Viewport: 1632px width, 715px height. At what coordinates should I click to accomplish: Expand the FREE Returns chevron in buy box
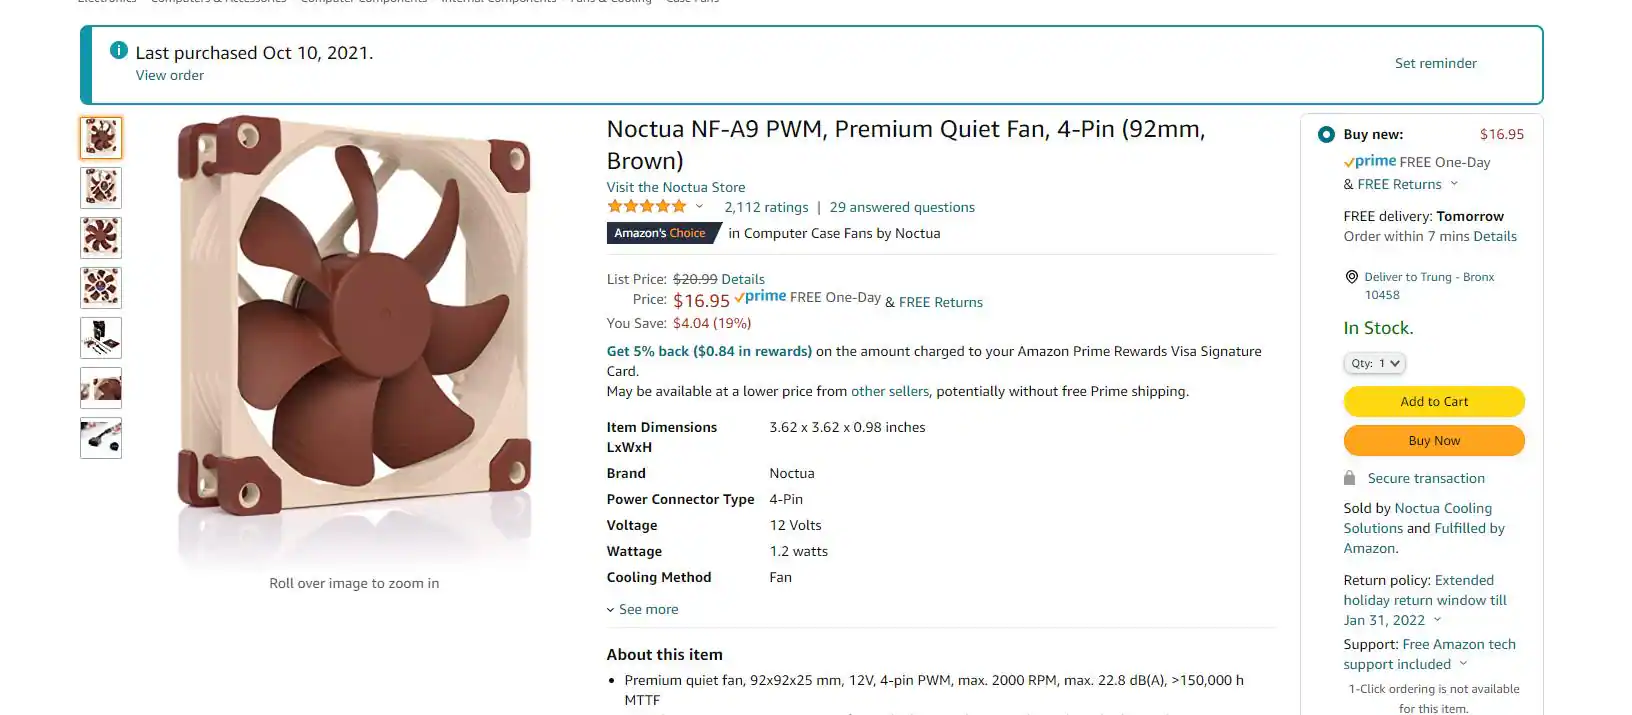coord(1454,184)
